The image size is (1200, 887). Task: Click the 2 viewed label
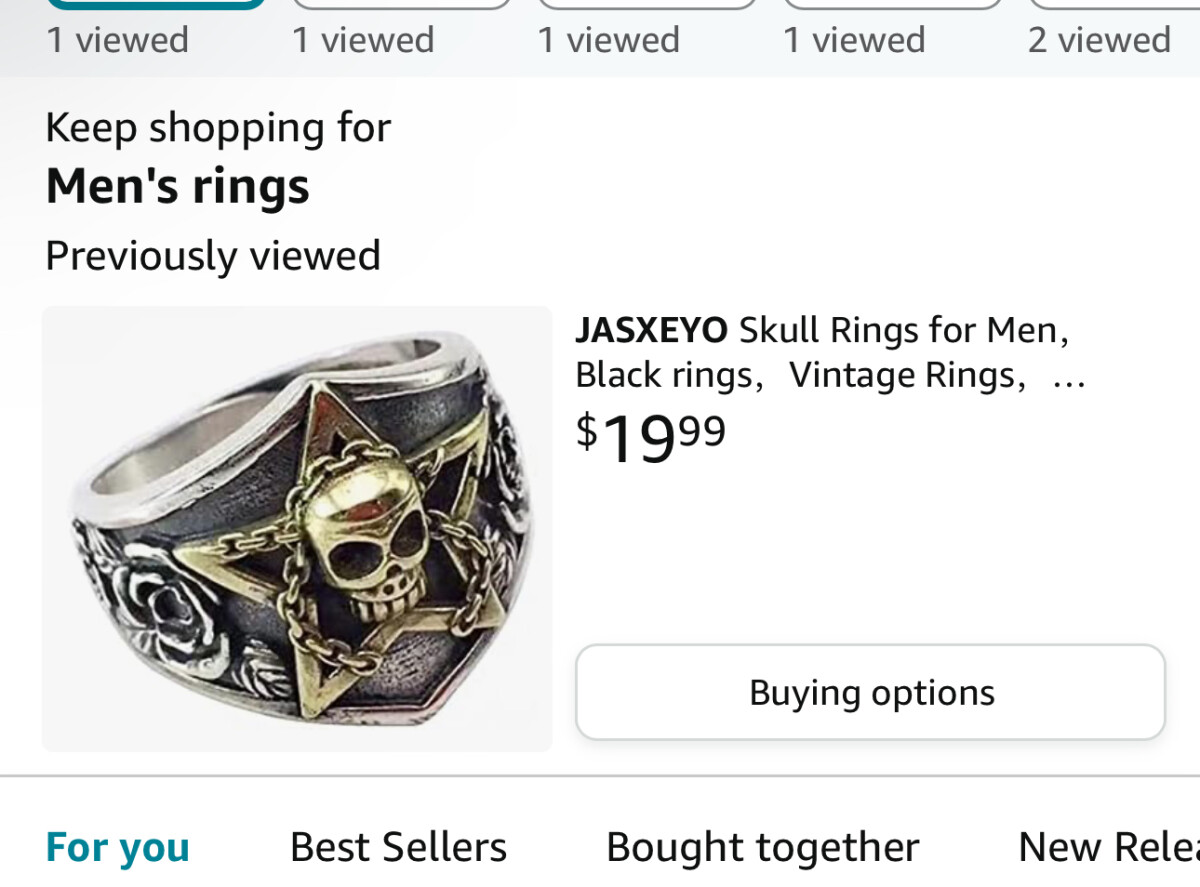pyautogui.click(x=1098, y=40)
